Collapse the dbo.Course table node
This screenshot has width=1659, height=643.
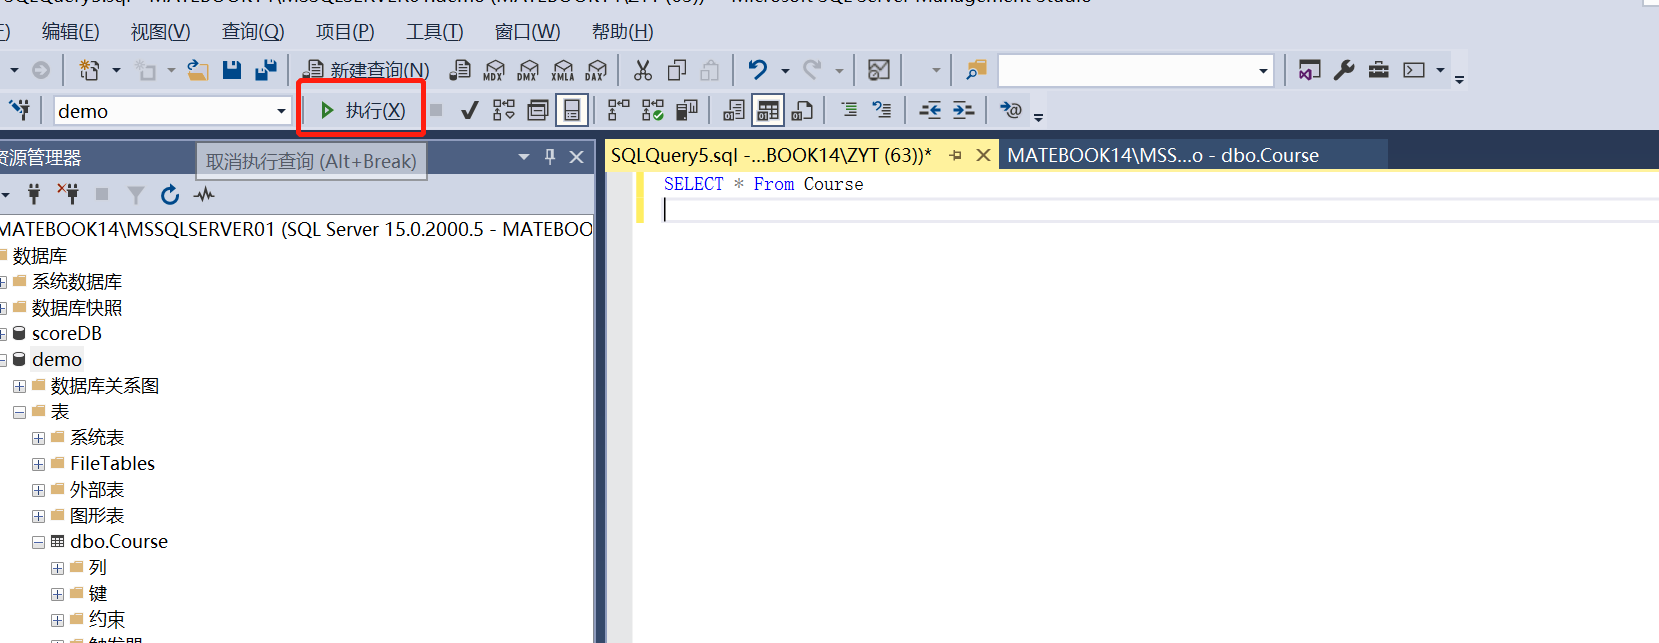coord(38,542)
